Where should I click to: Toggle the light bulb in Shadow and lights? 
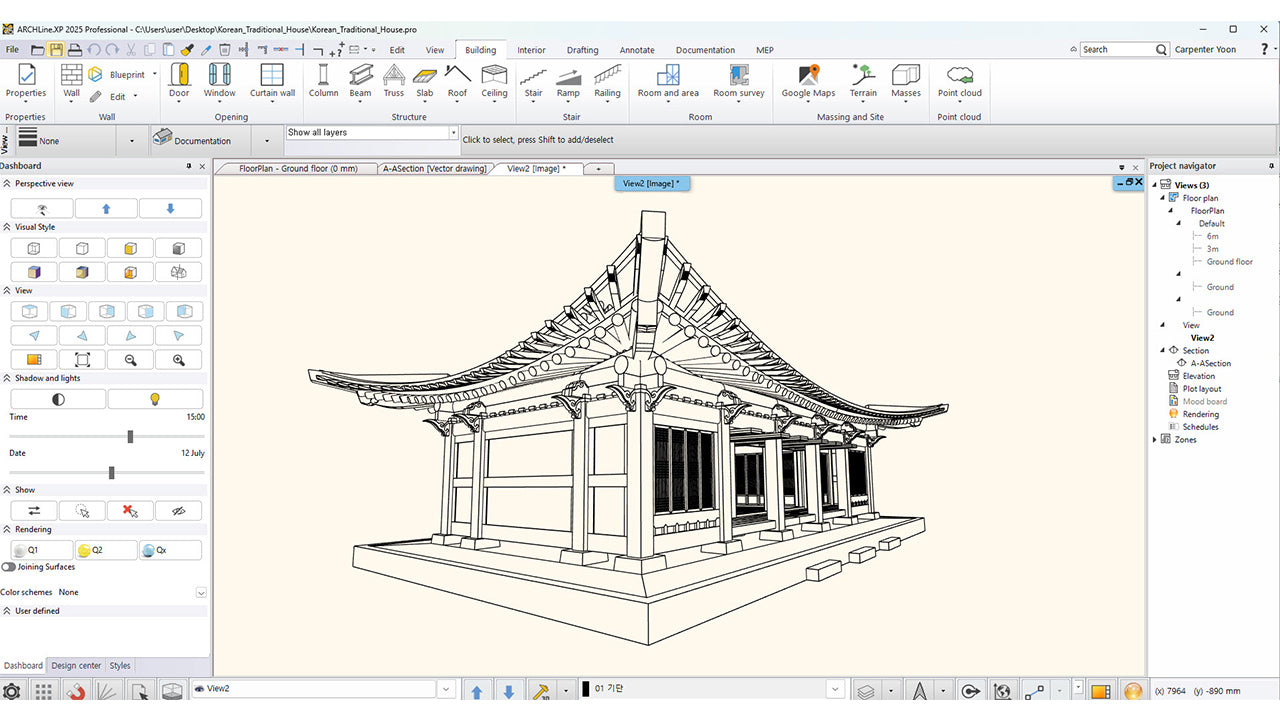pos(155,399)
